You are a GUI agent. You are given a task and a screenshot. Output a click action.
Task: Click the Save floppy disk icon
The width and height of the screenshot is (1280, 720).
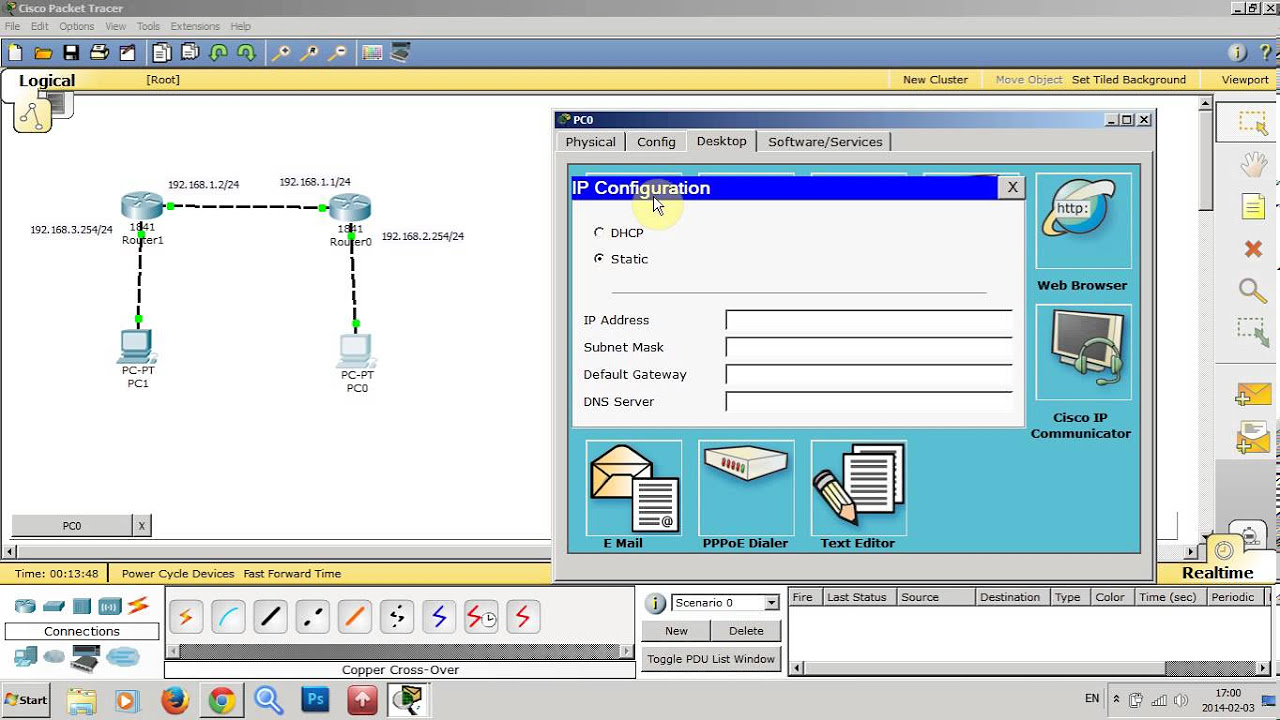point(71,53)
